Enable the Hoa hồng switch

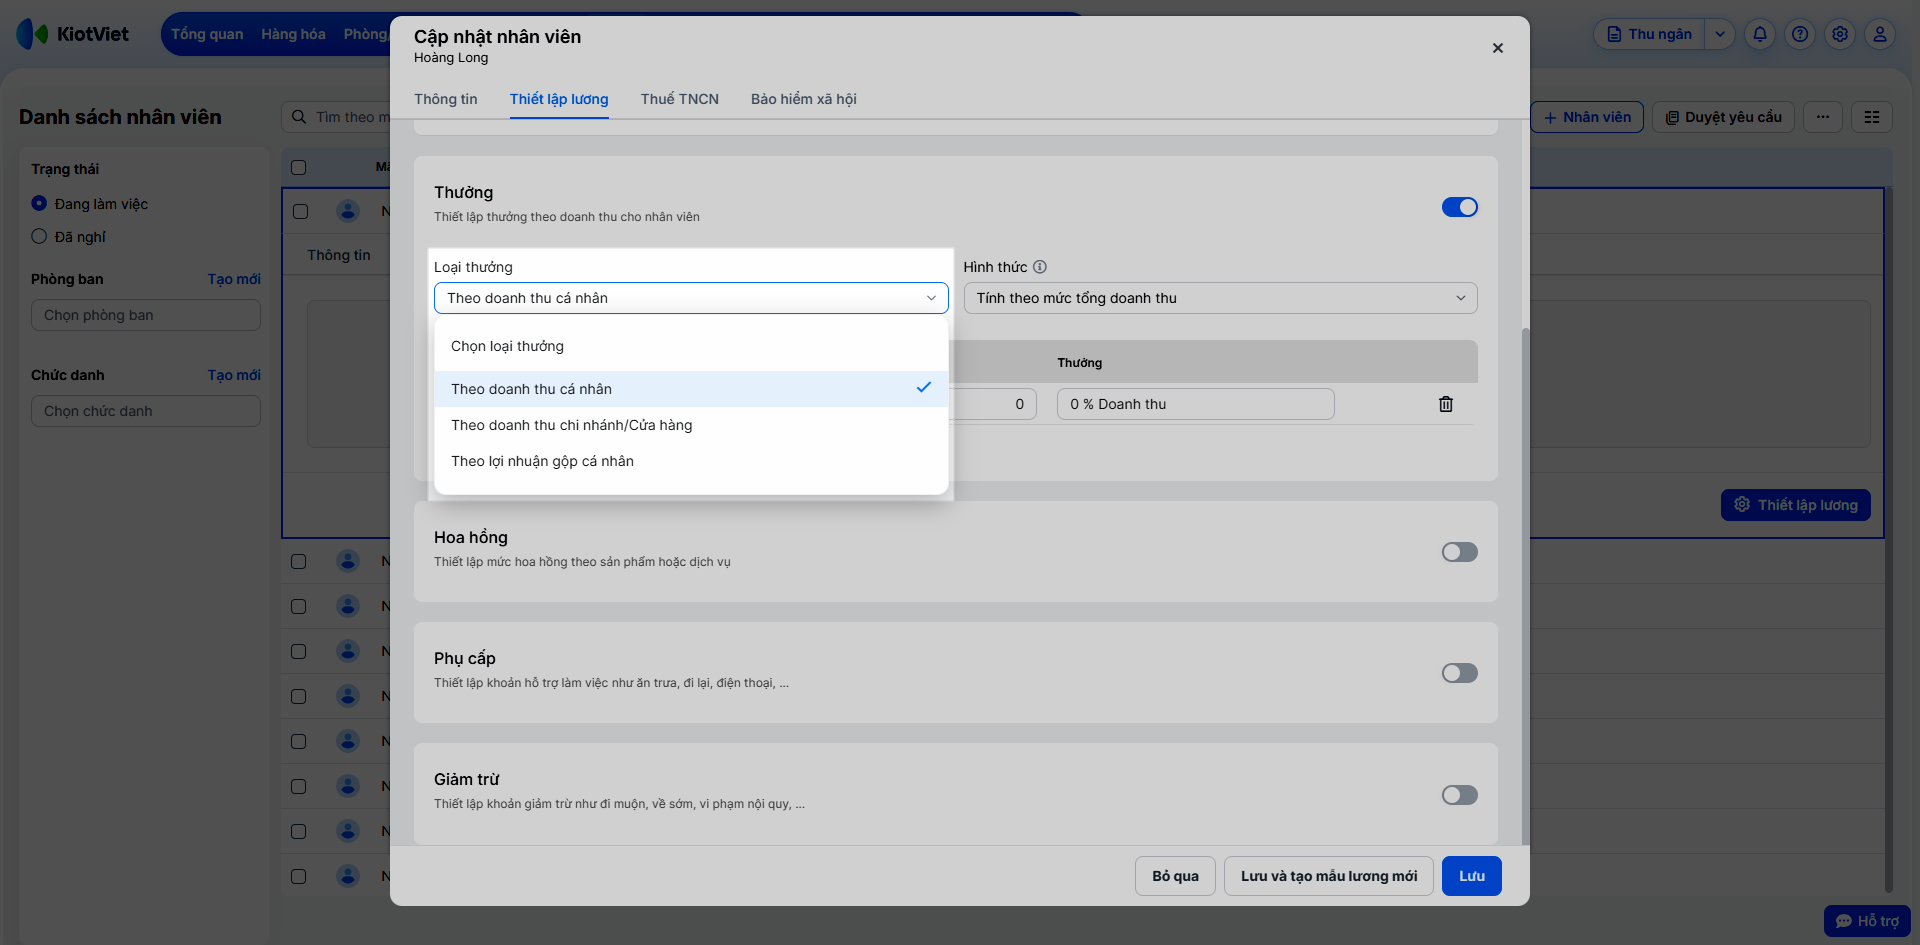click(1460, 552)
